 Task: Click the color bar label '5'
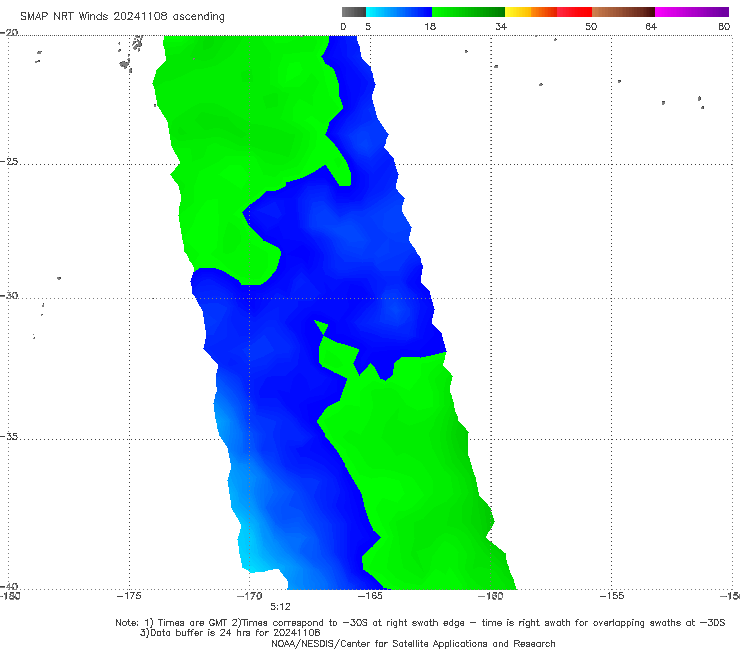368,27
